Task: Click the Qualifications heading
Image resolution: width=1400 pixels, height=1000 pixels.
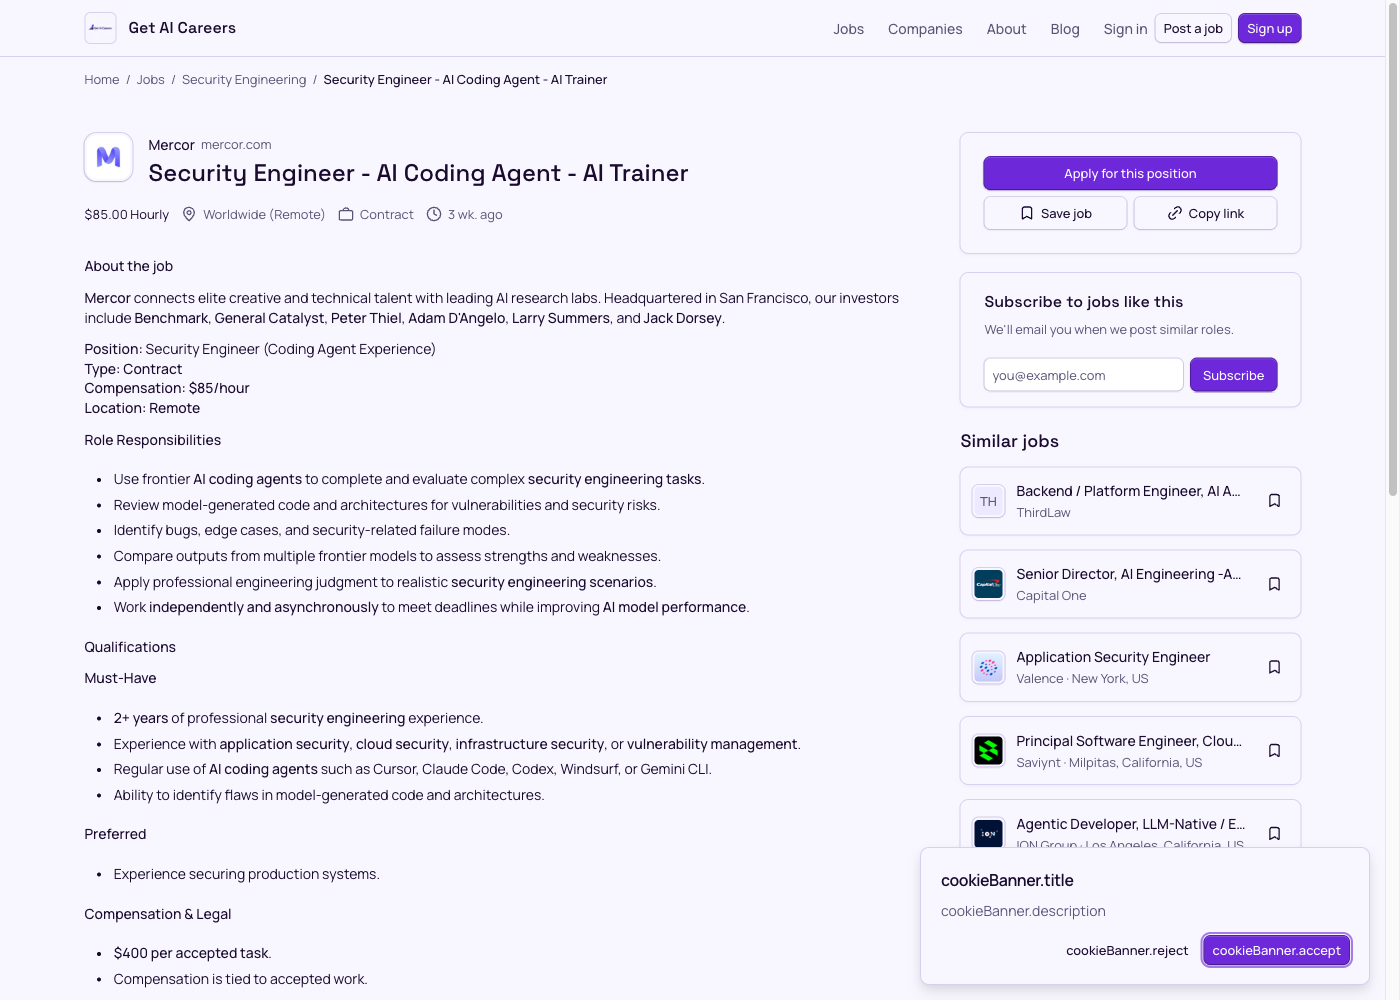Action: 130,647
